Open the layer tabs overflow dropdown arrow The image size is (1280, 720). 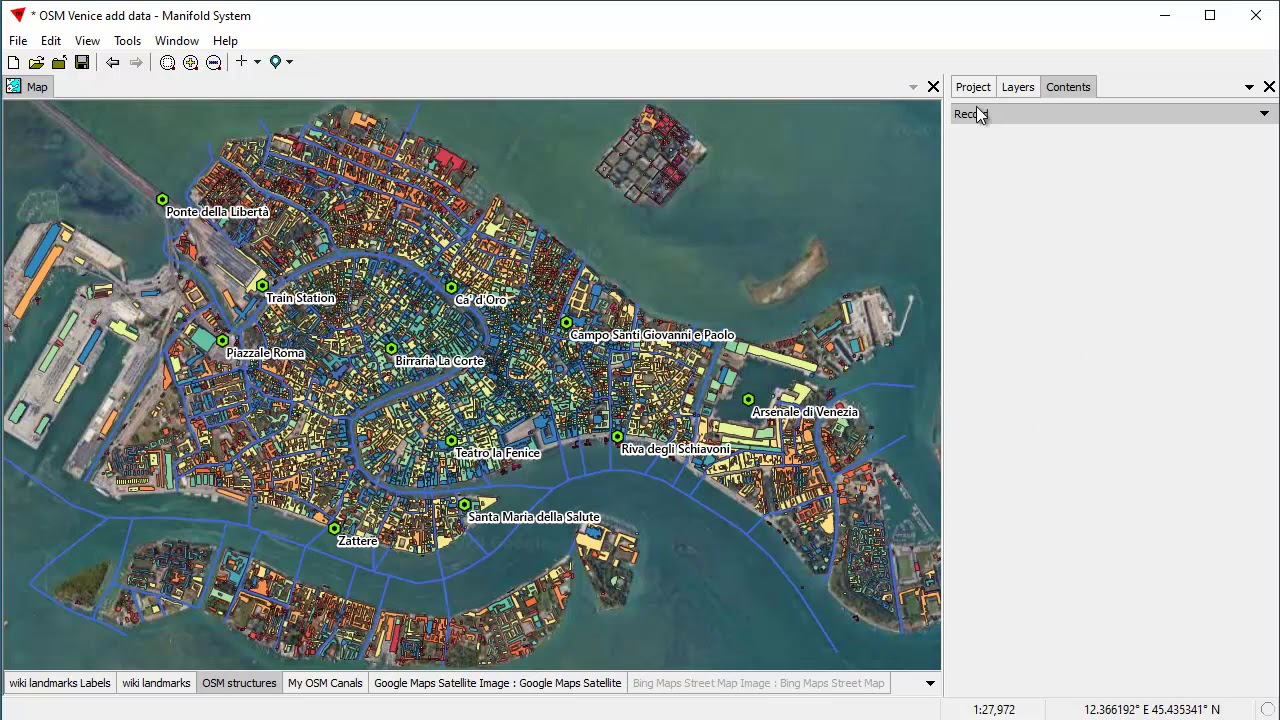[x=930, y=683]
